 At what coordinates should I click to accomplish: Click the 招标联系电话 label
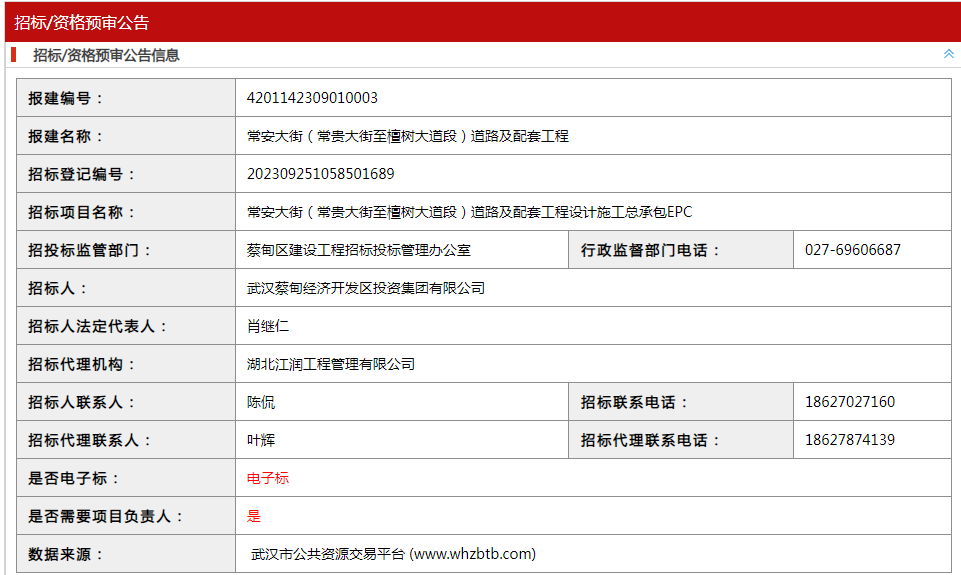[x=634, y=402]
